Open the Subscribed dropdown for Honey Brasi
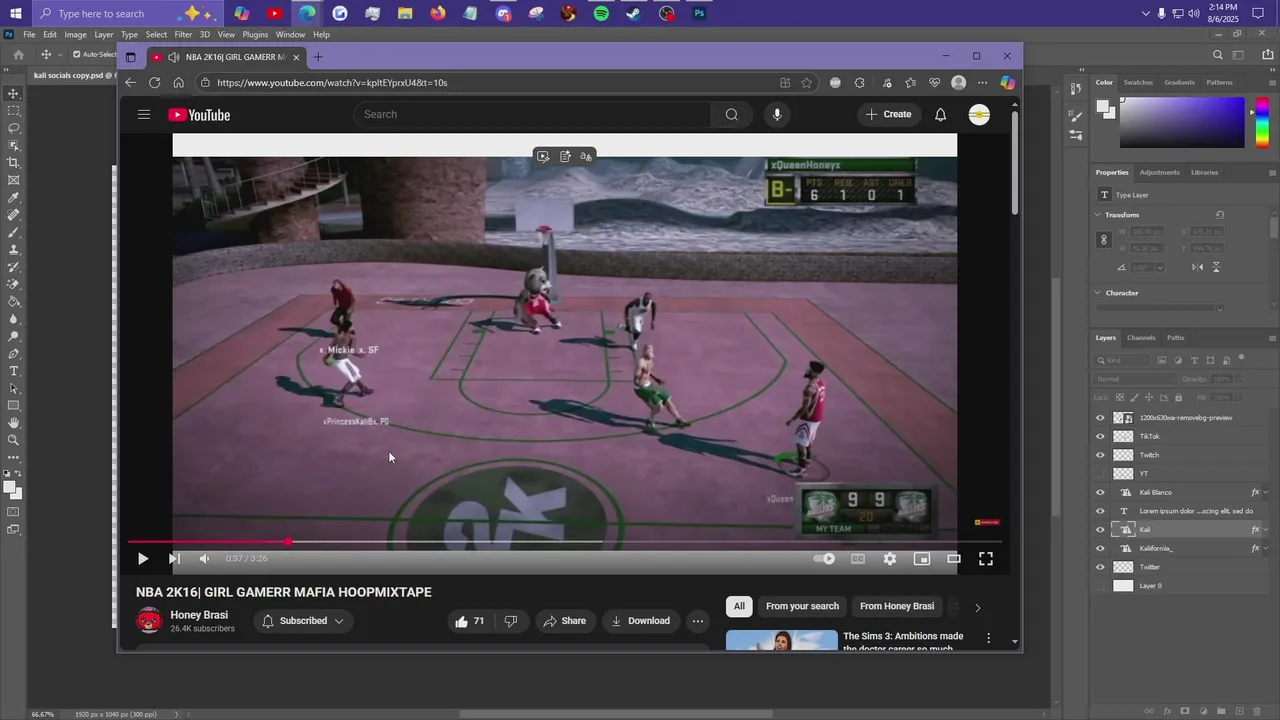The image size is (1280, 720). 303,621
